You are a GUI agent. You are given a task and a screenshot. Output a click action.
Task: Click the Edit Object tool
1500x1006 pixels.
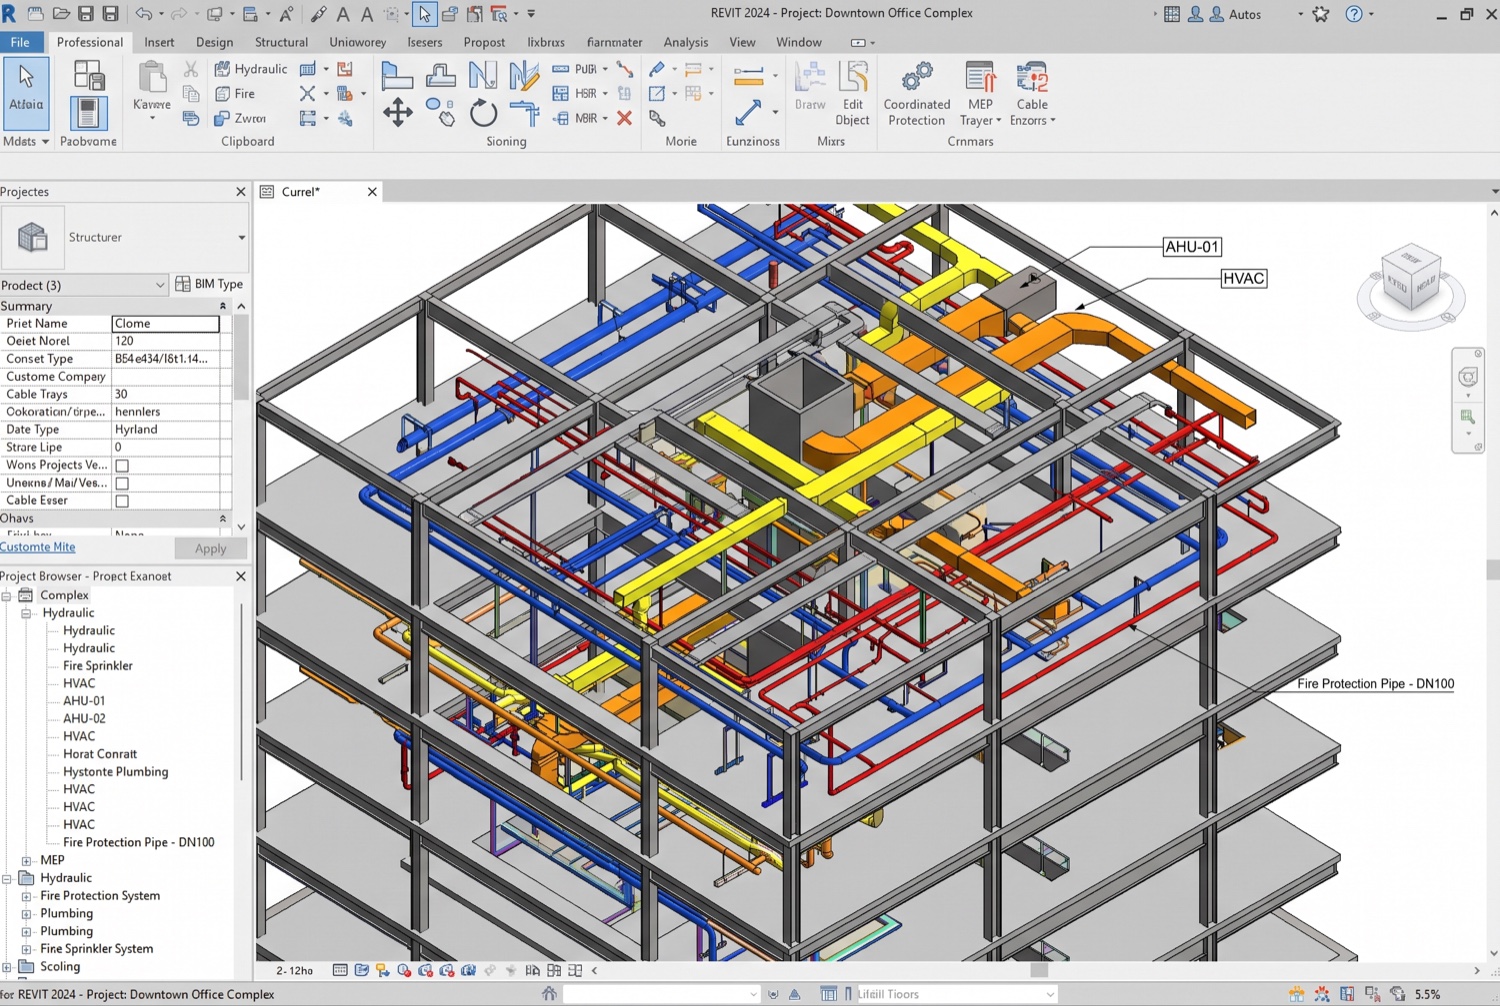click(x=852, y=94)
